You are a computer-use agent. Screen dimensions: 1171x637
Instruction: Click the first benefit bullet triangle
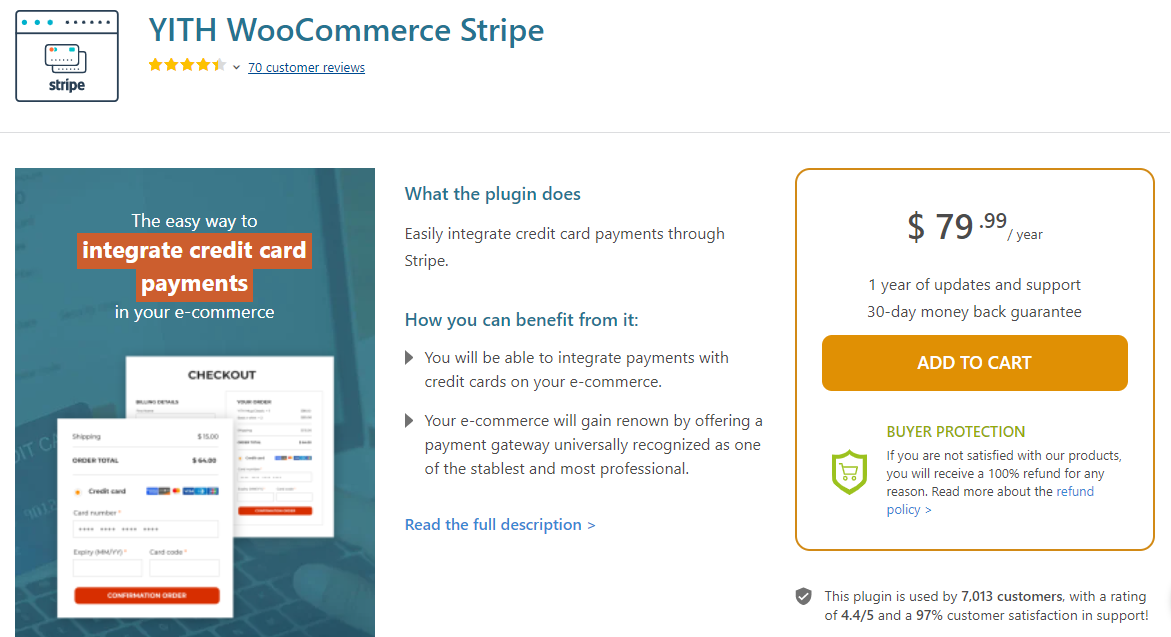[409, 358]
